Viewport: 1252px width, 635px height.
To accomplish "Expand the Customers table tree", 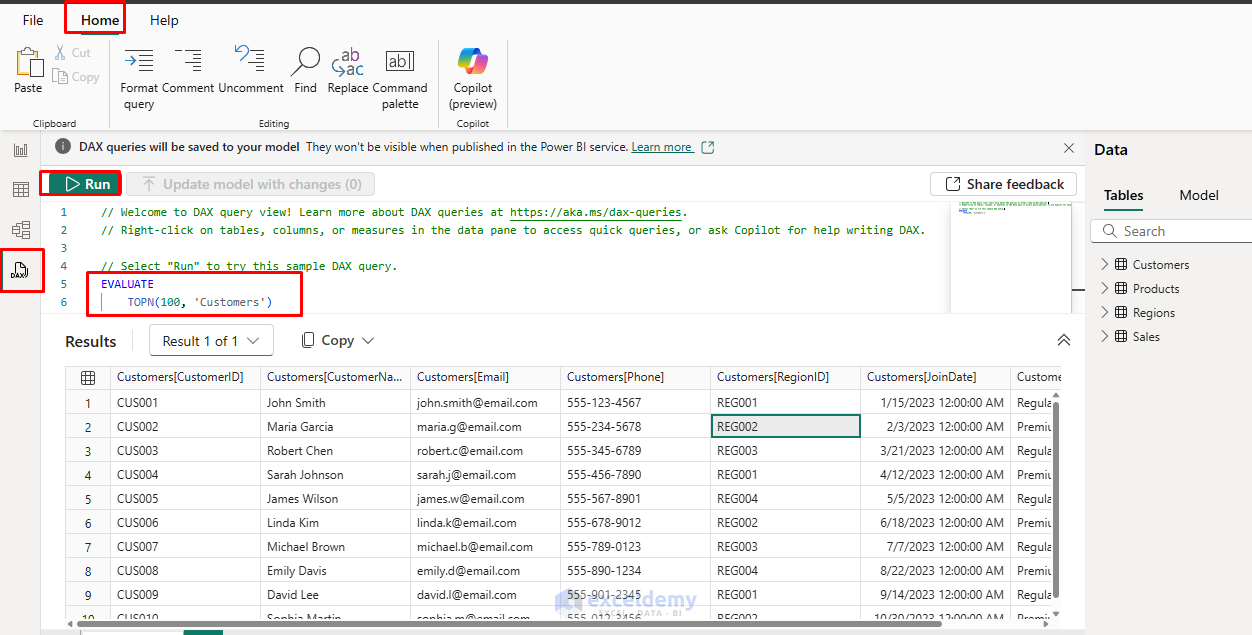I will point(1105,265).
